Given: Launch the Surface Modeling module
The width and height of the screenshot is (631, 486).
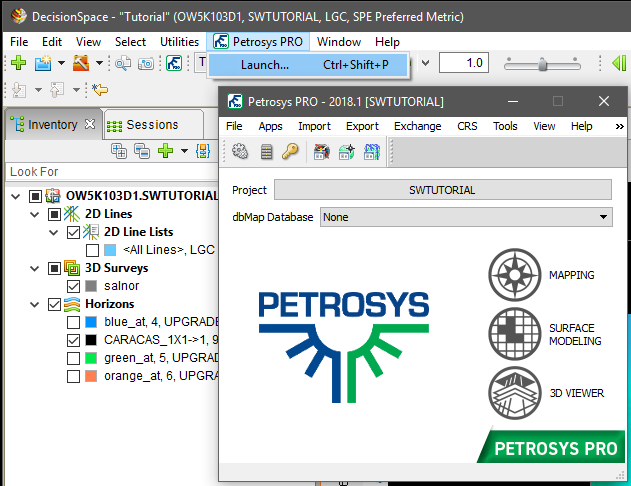Looking at the screenshot, I should click(x=513, y=333).
